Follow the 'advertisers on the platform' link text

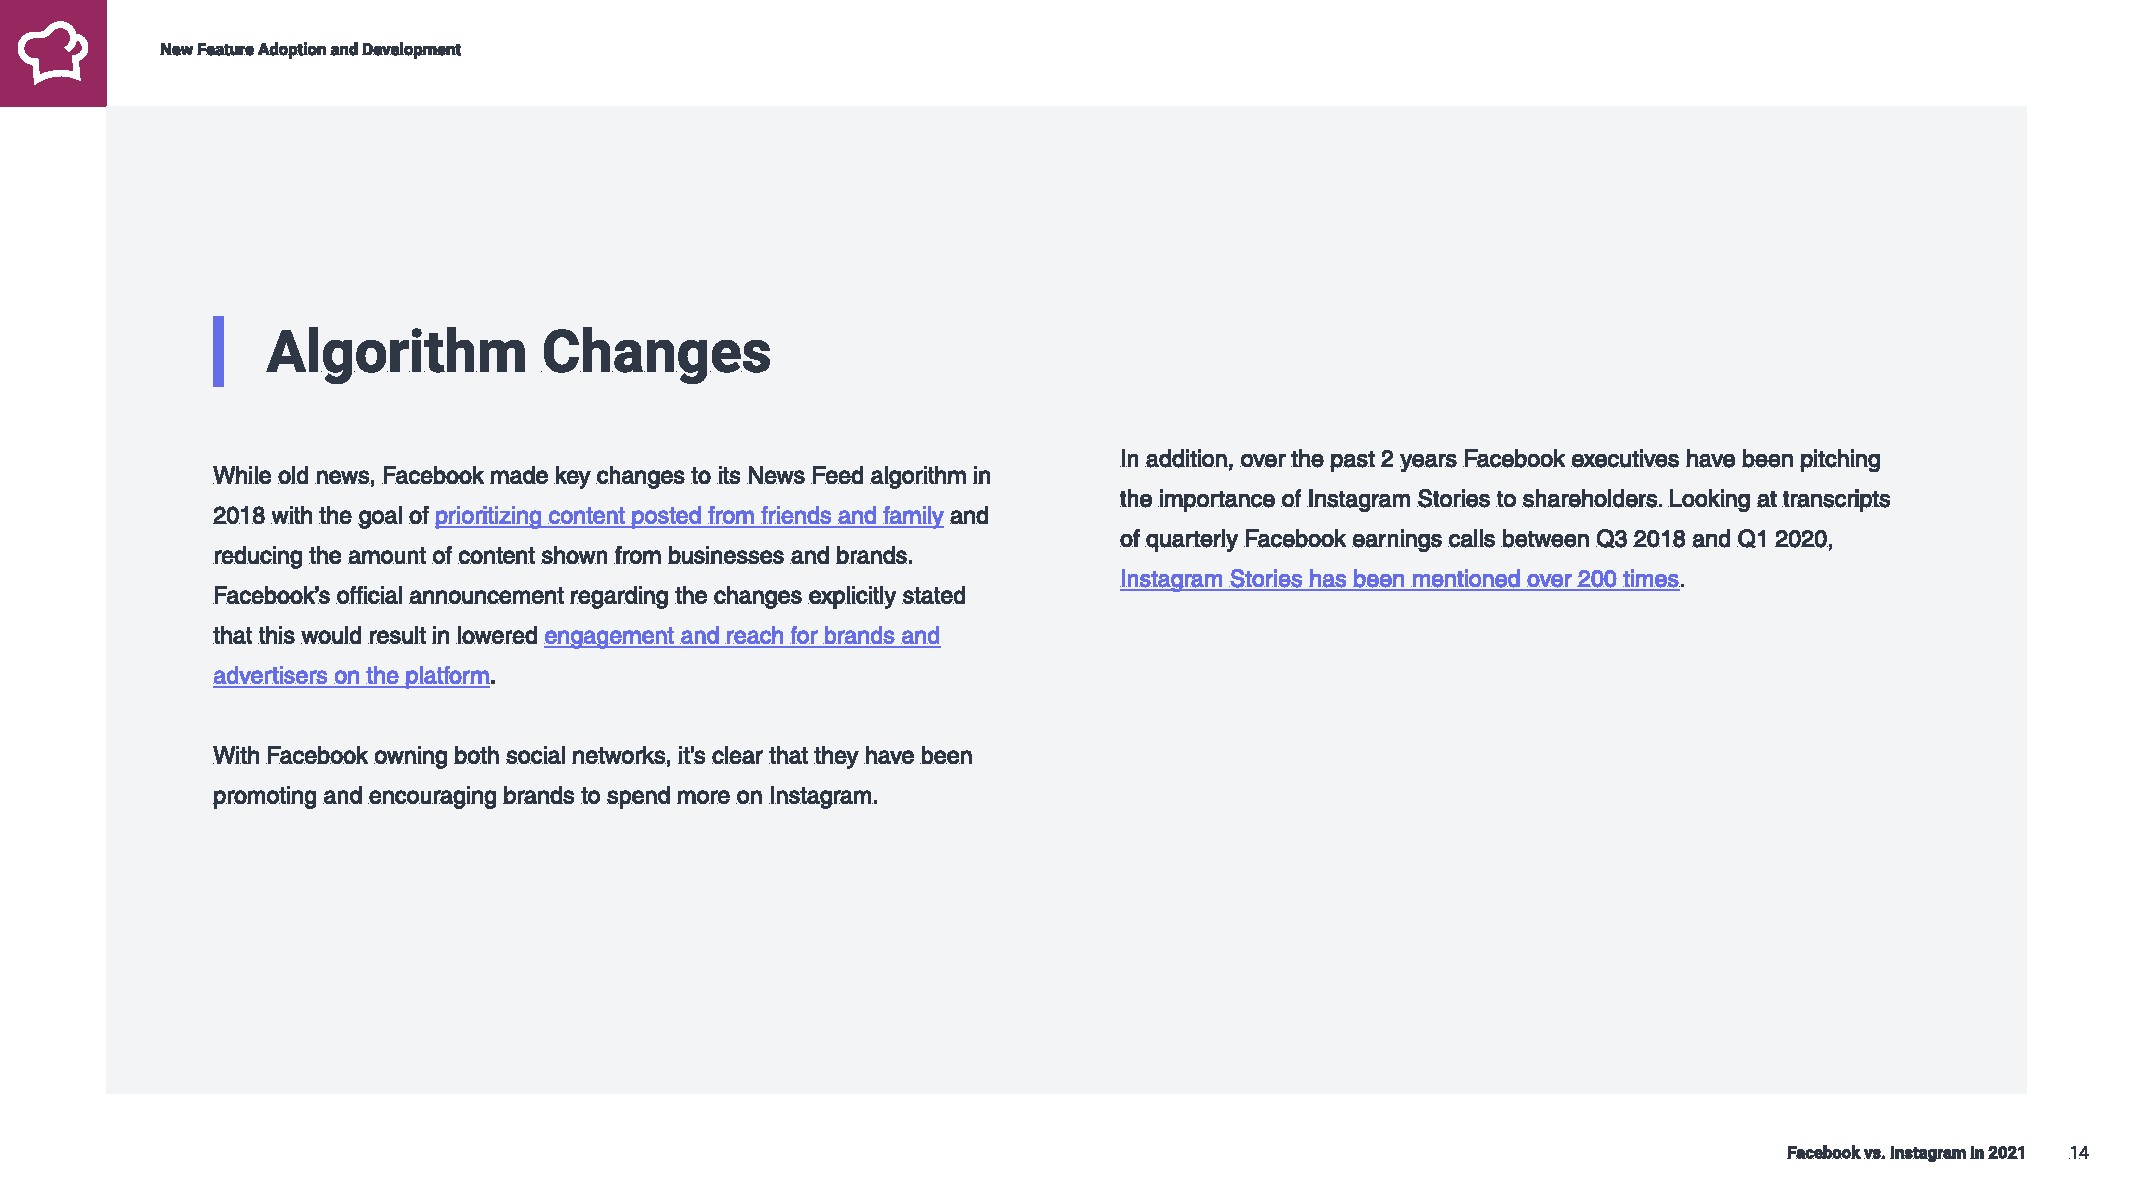pos(351,676)
